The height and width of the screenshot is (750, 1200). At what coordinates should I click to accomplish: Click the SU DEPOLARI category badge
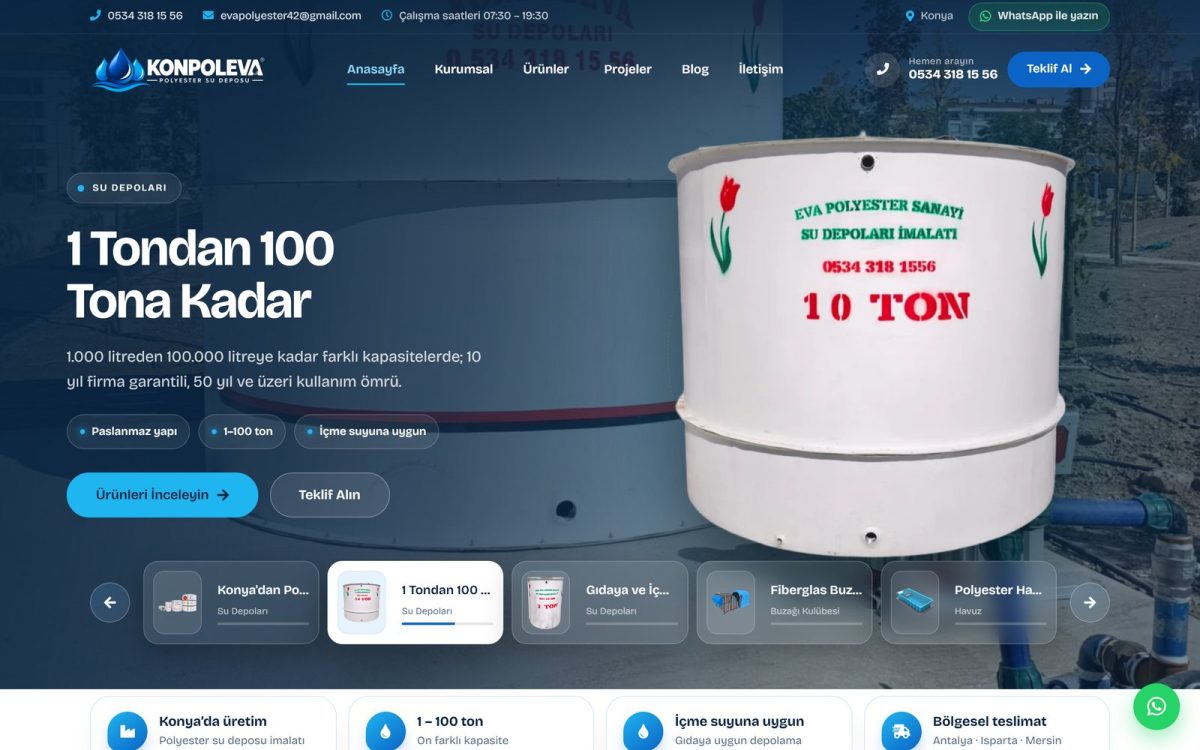124,188
